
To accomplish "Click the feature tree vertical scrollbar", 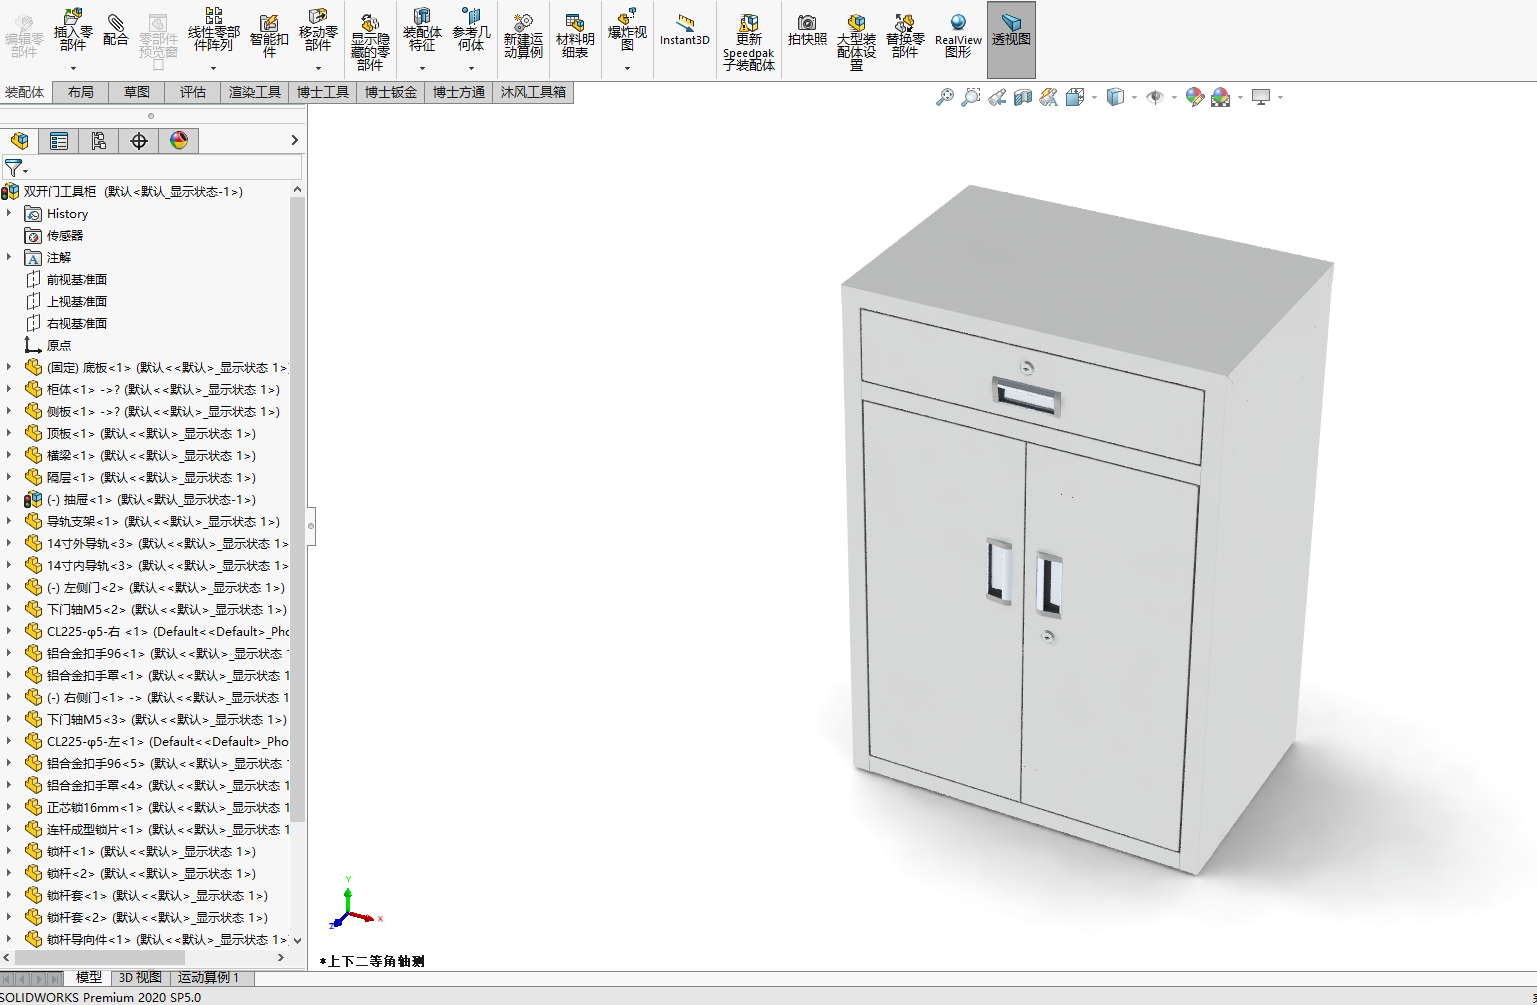I will [x=297, y=510].
